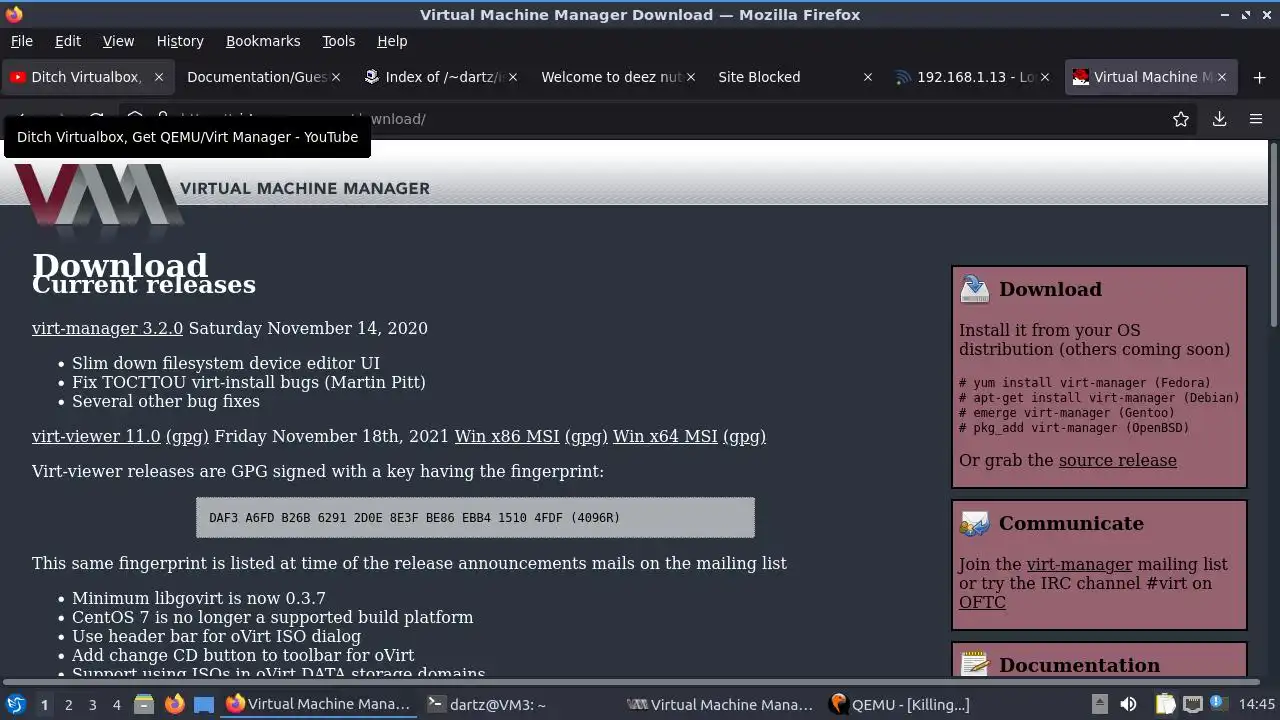Click the Communicate box people icon

[974, 523]
